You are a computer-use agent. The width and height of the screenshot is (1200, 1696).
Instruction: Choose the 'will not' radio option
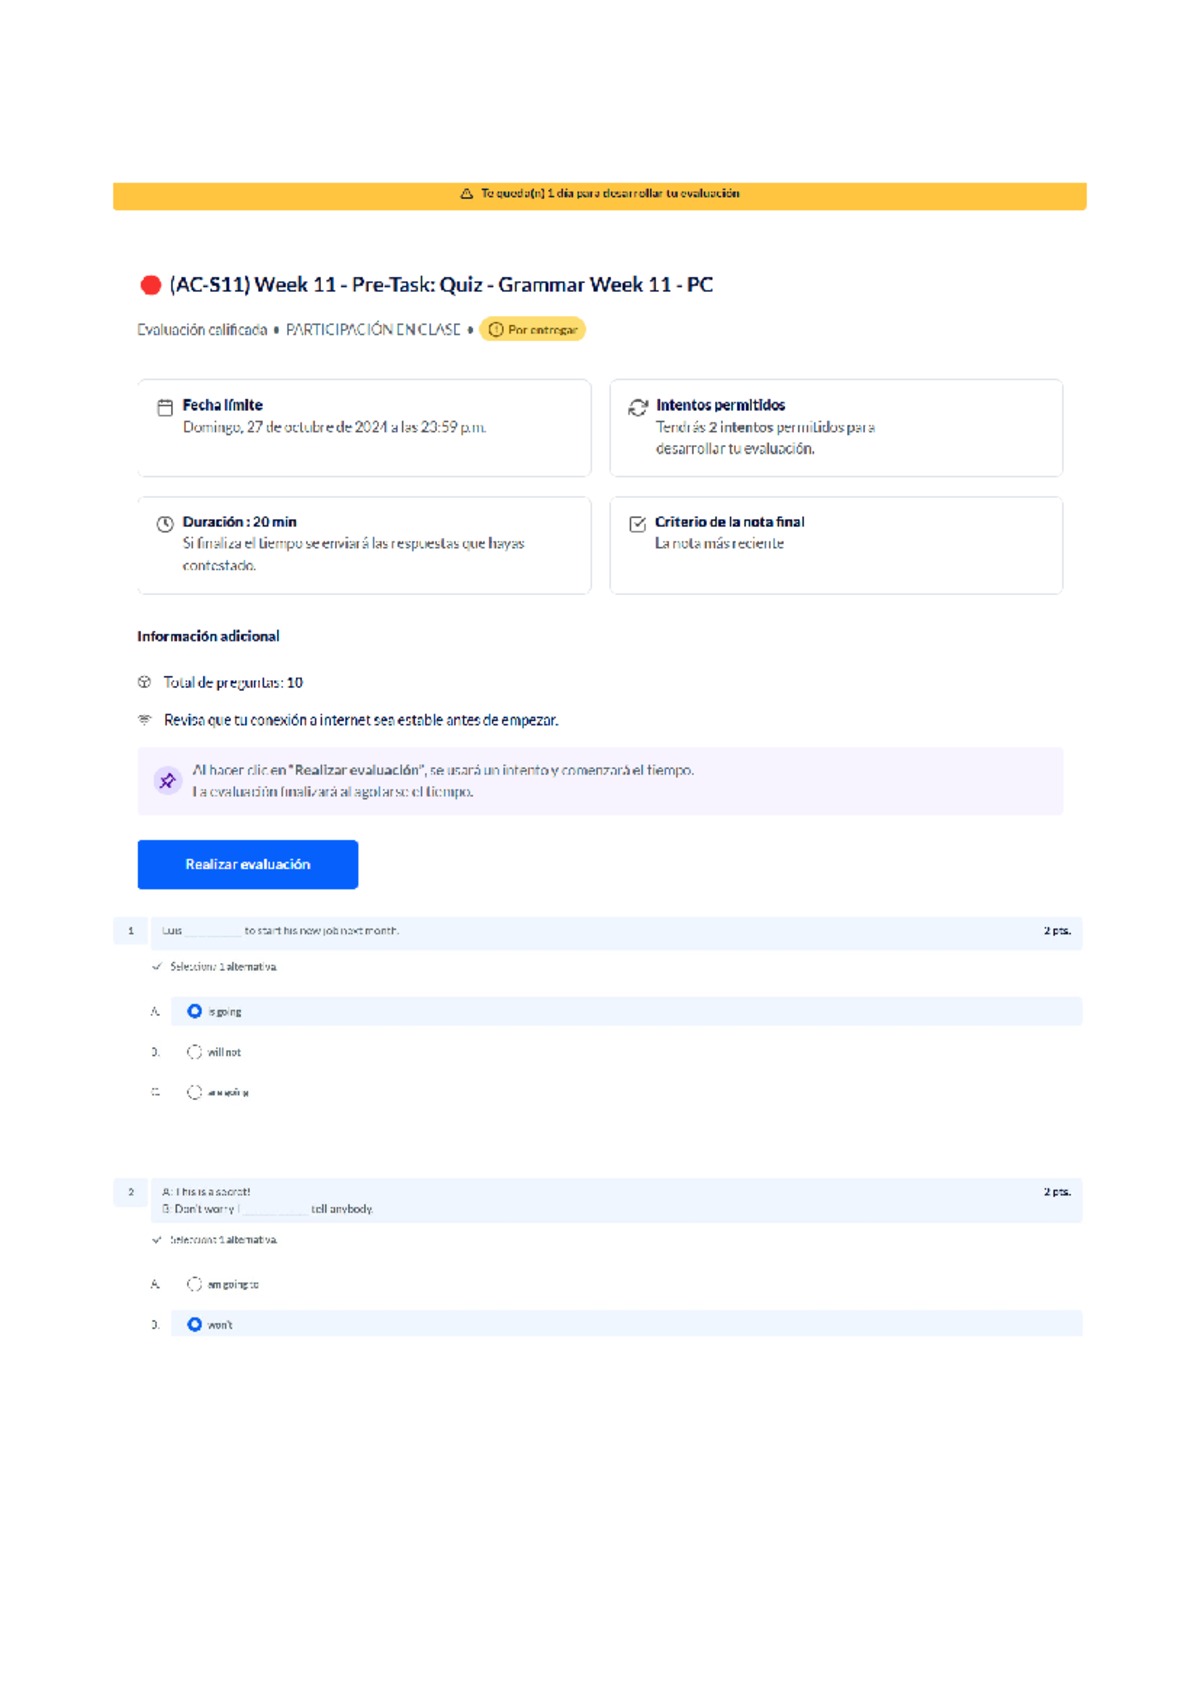(x=195, y=1052)
